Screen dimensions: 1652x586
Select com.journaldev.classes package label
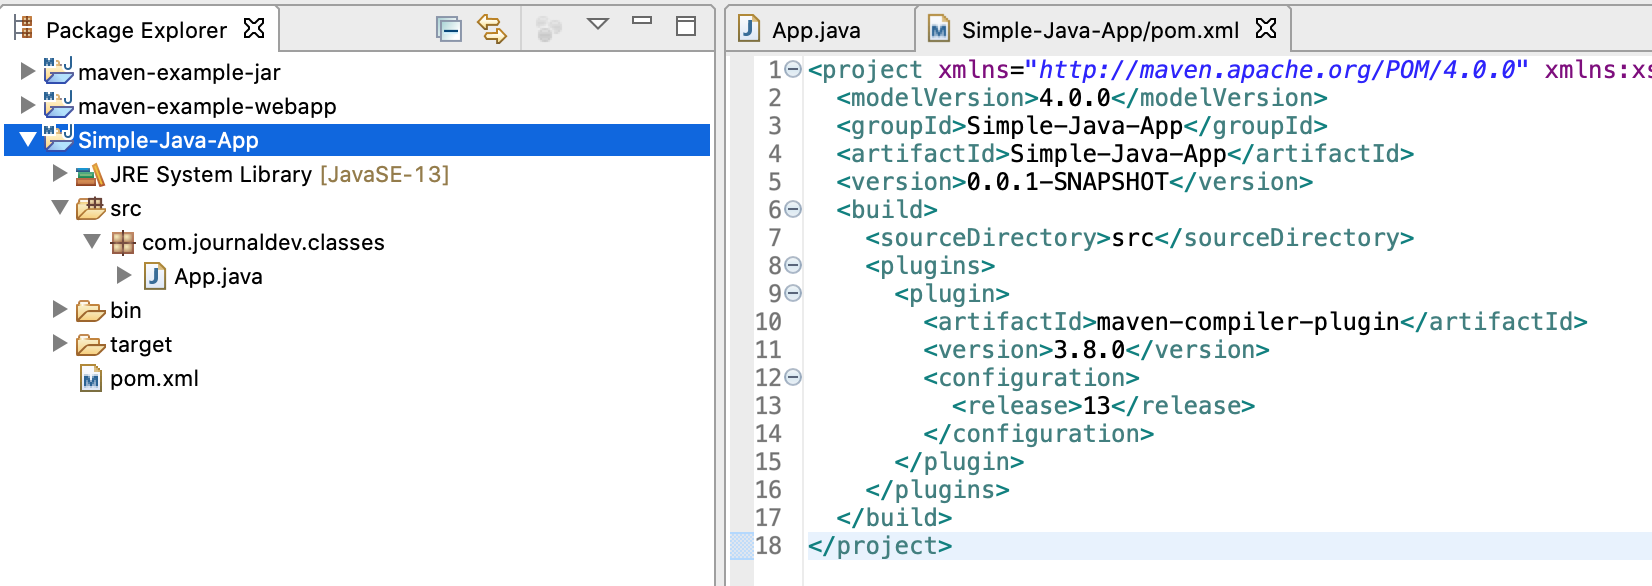[x=263, y=242]
